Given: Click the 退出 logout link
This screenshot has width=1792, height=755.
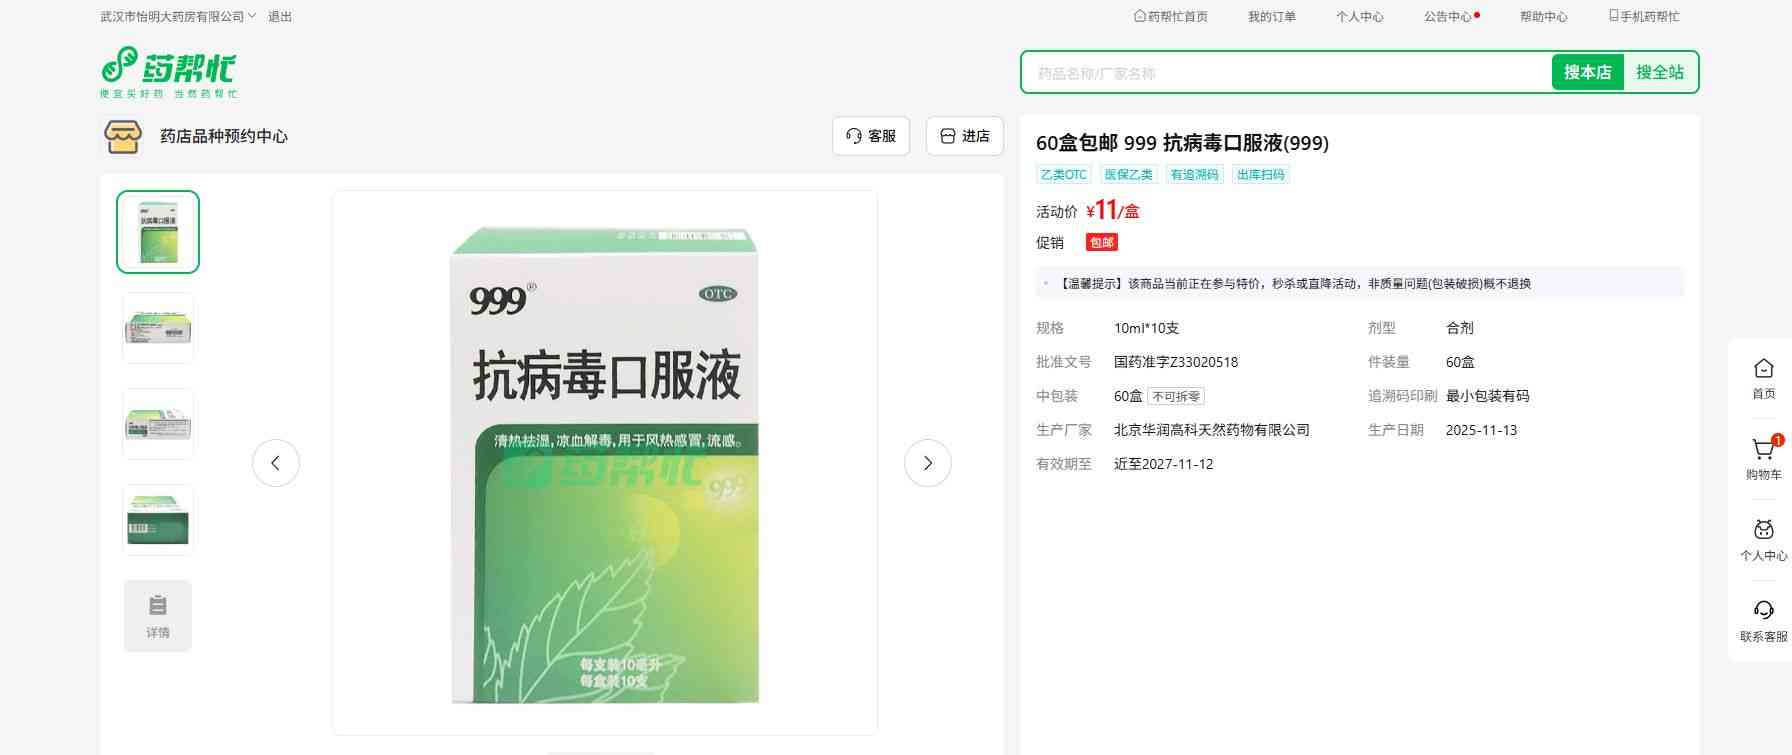Looking at the screenshot, I should 280,17.
